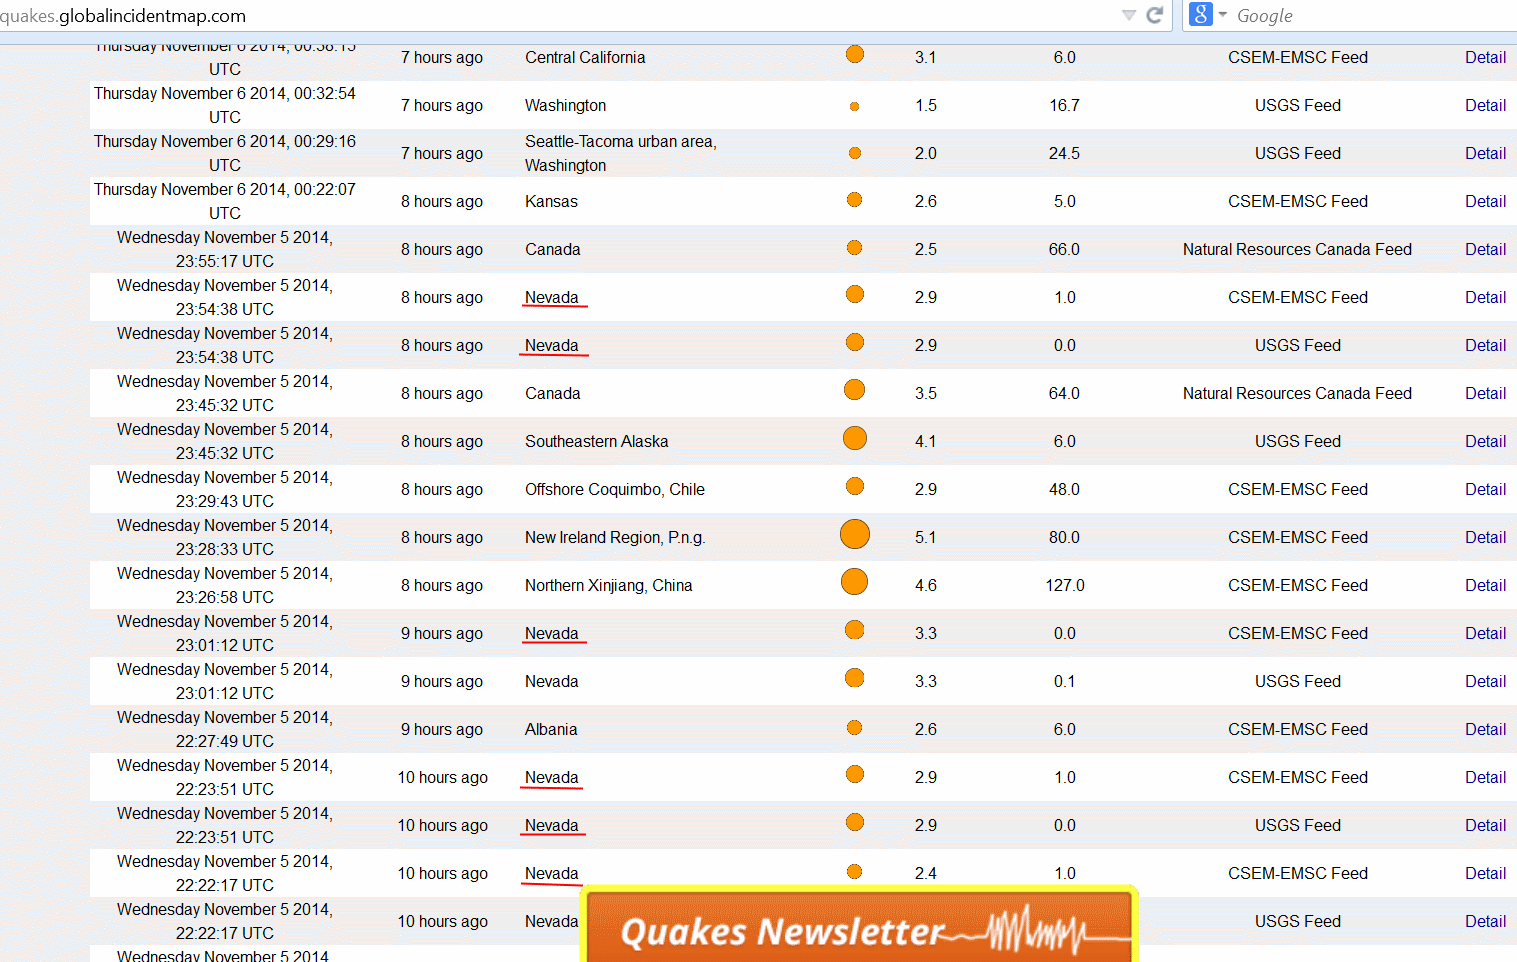Click orange marker for Kansas quake
Screen dimensions: 1517x962
tap(855, 200)
